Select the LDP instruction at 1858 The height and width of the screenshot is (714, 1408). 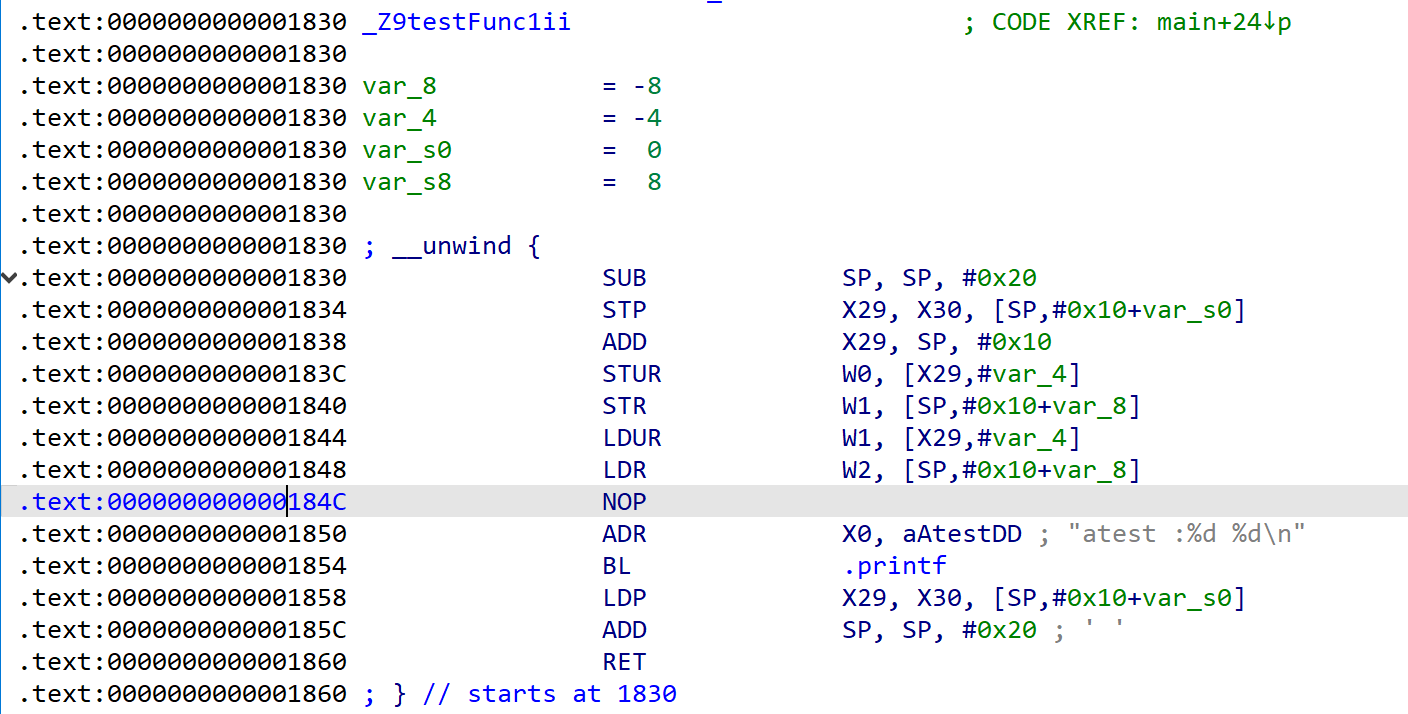coord(625,598)
